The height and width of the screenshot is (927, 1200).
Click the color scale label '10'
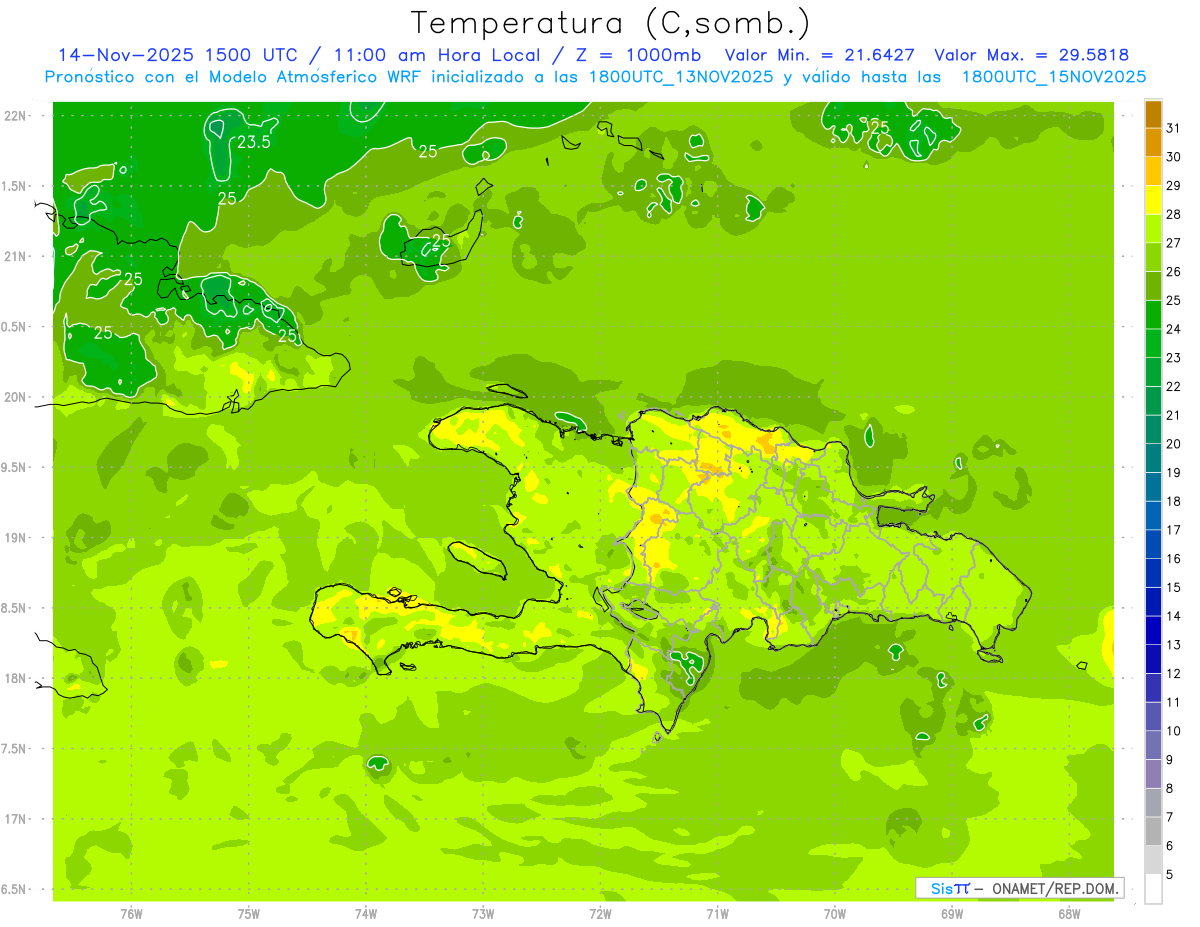1173,731
